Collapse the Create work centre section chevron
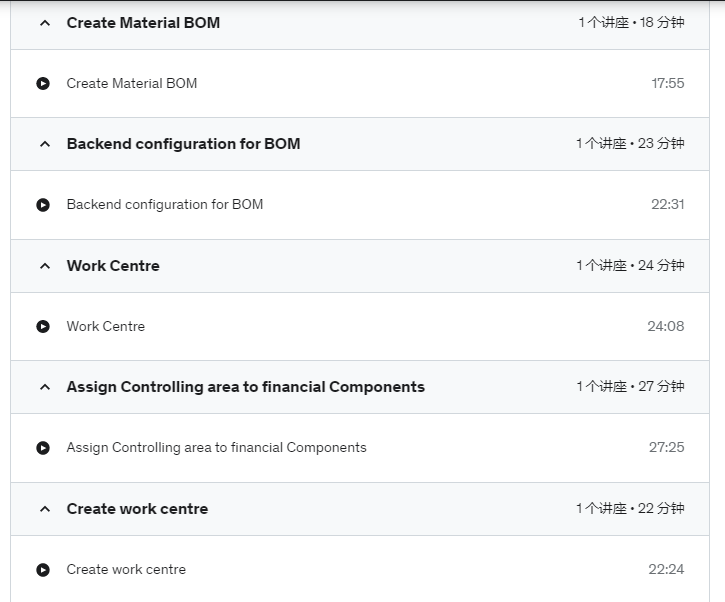 45,509
